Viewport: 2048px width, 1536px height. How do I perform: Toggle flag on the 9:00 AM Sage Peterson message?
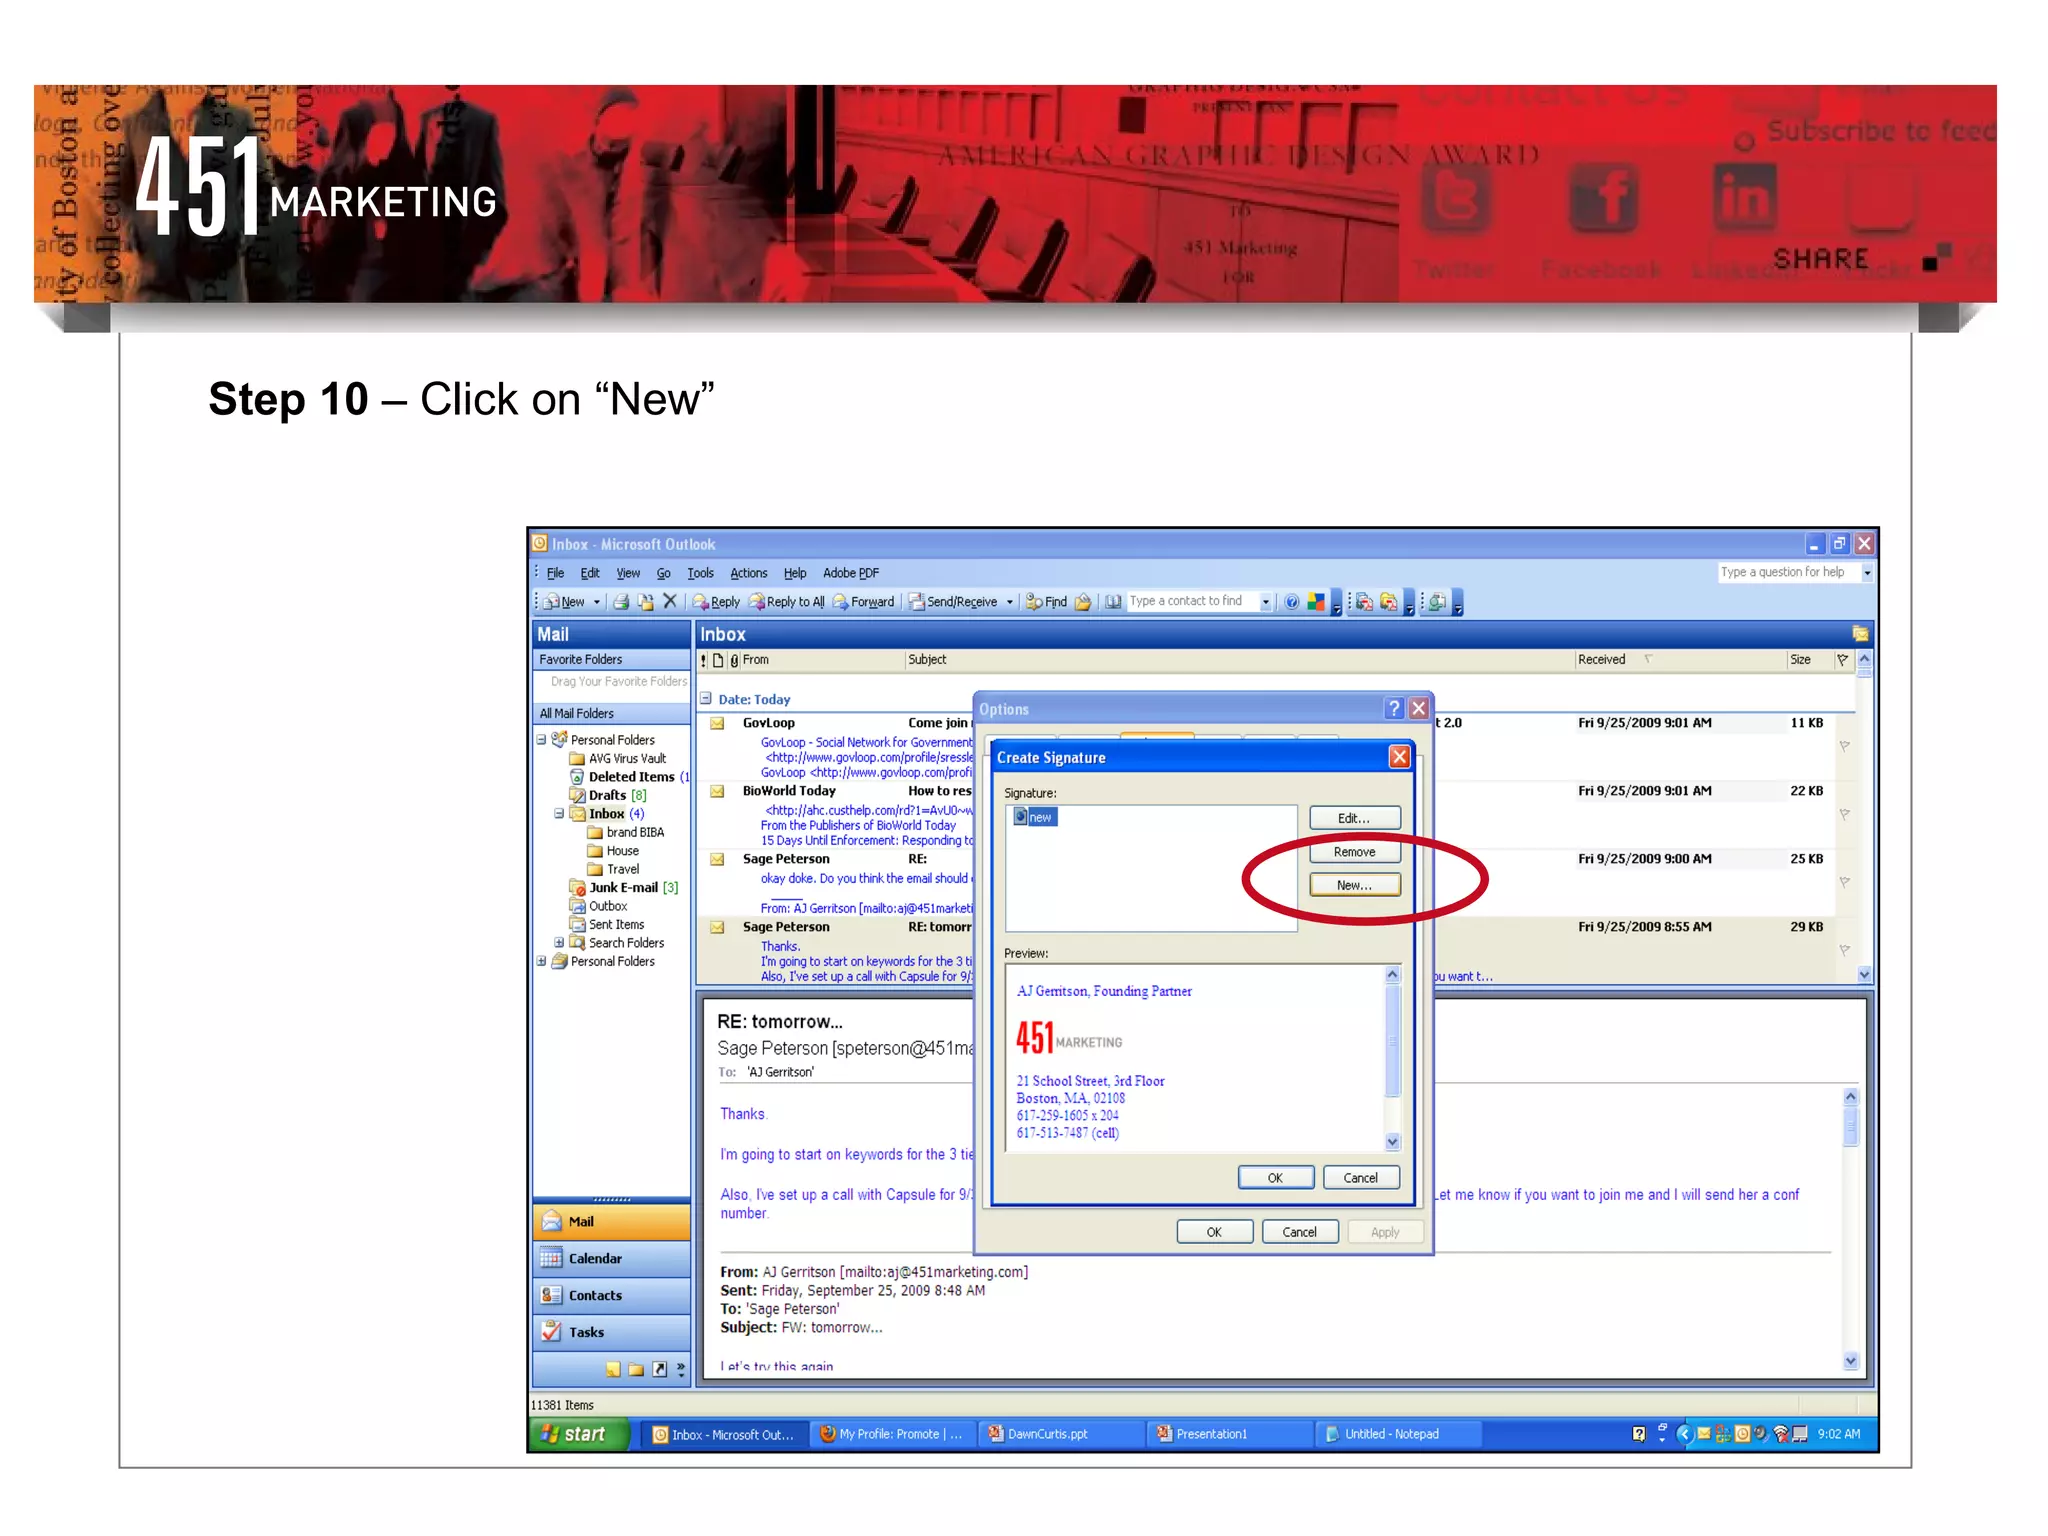[1844, 882]
